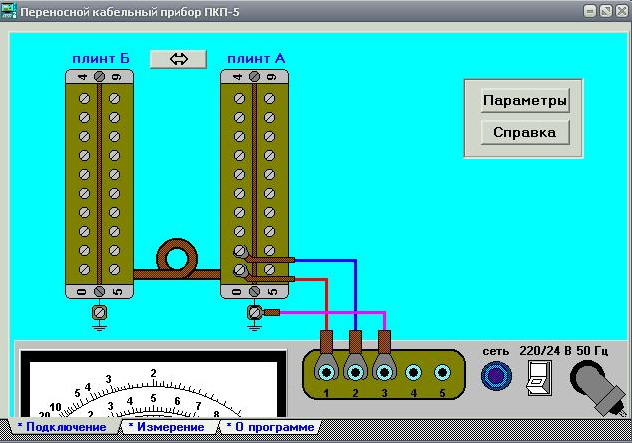Close the ПКП-5 window
The height and width of the screenshot is (443, 632).
click(622, 11)
